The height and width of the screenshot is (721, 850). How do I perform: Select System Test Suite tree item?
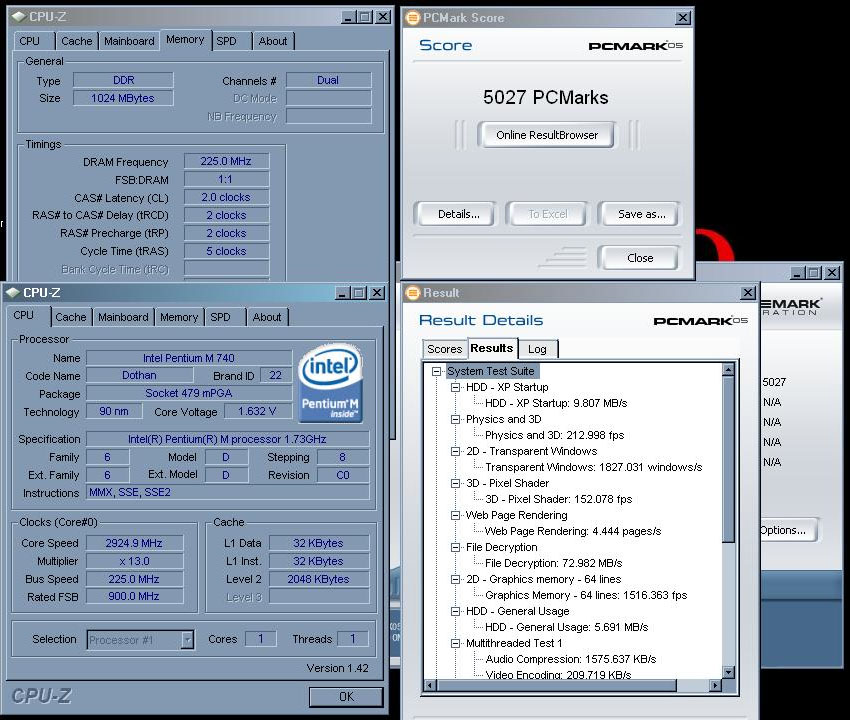coord(491,371)
